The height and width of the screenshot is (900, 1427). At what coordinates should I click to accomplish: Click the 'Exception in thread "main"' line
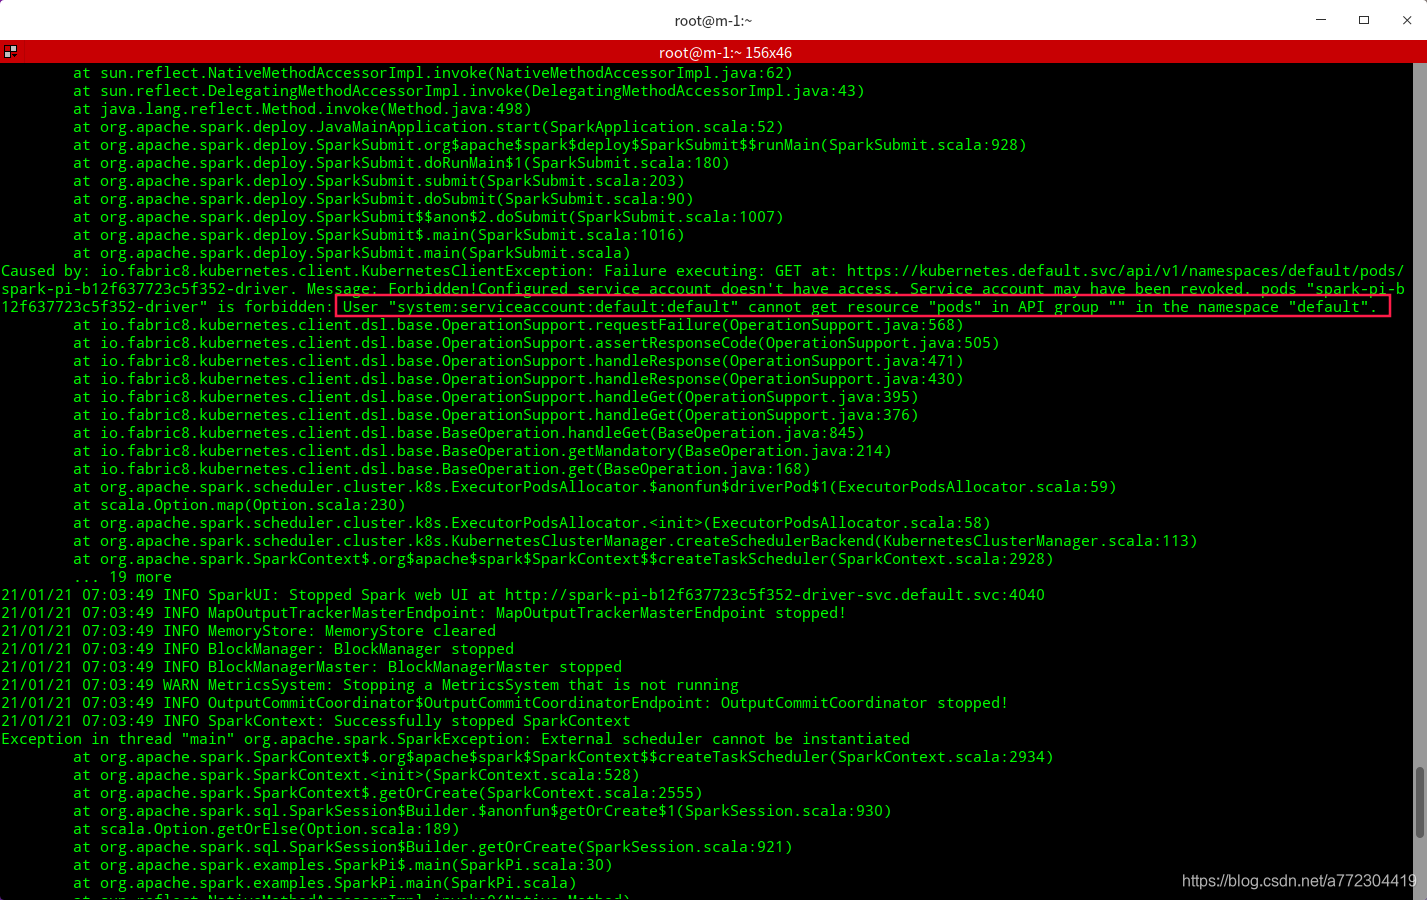(456, 739)
